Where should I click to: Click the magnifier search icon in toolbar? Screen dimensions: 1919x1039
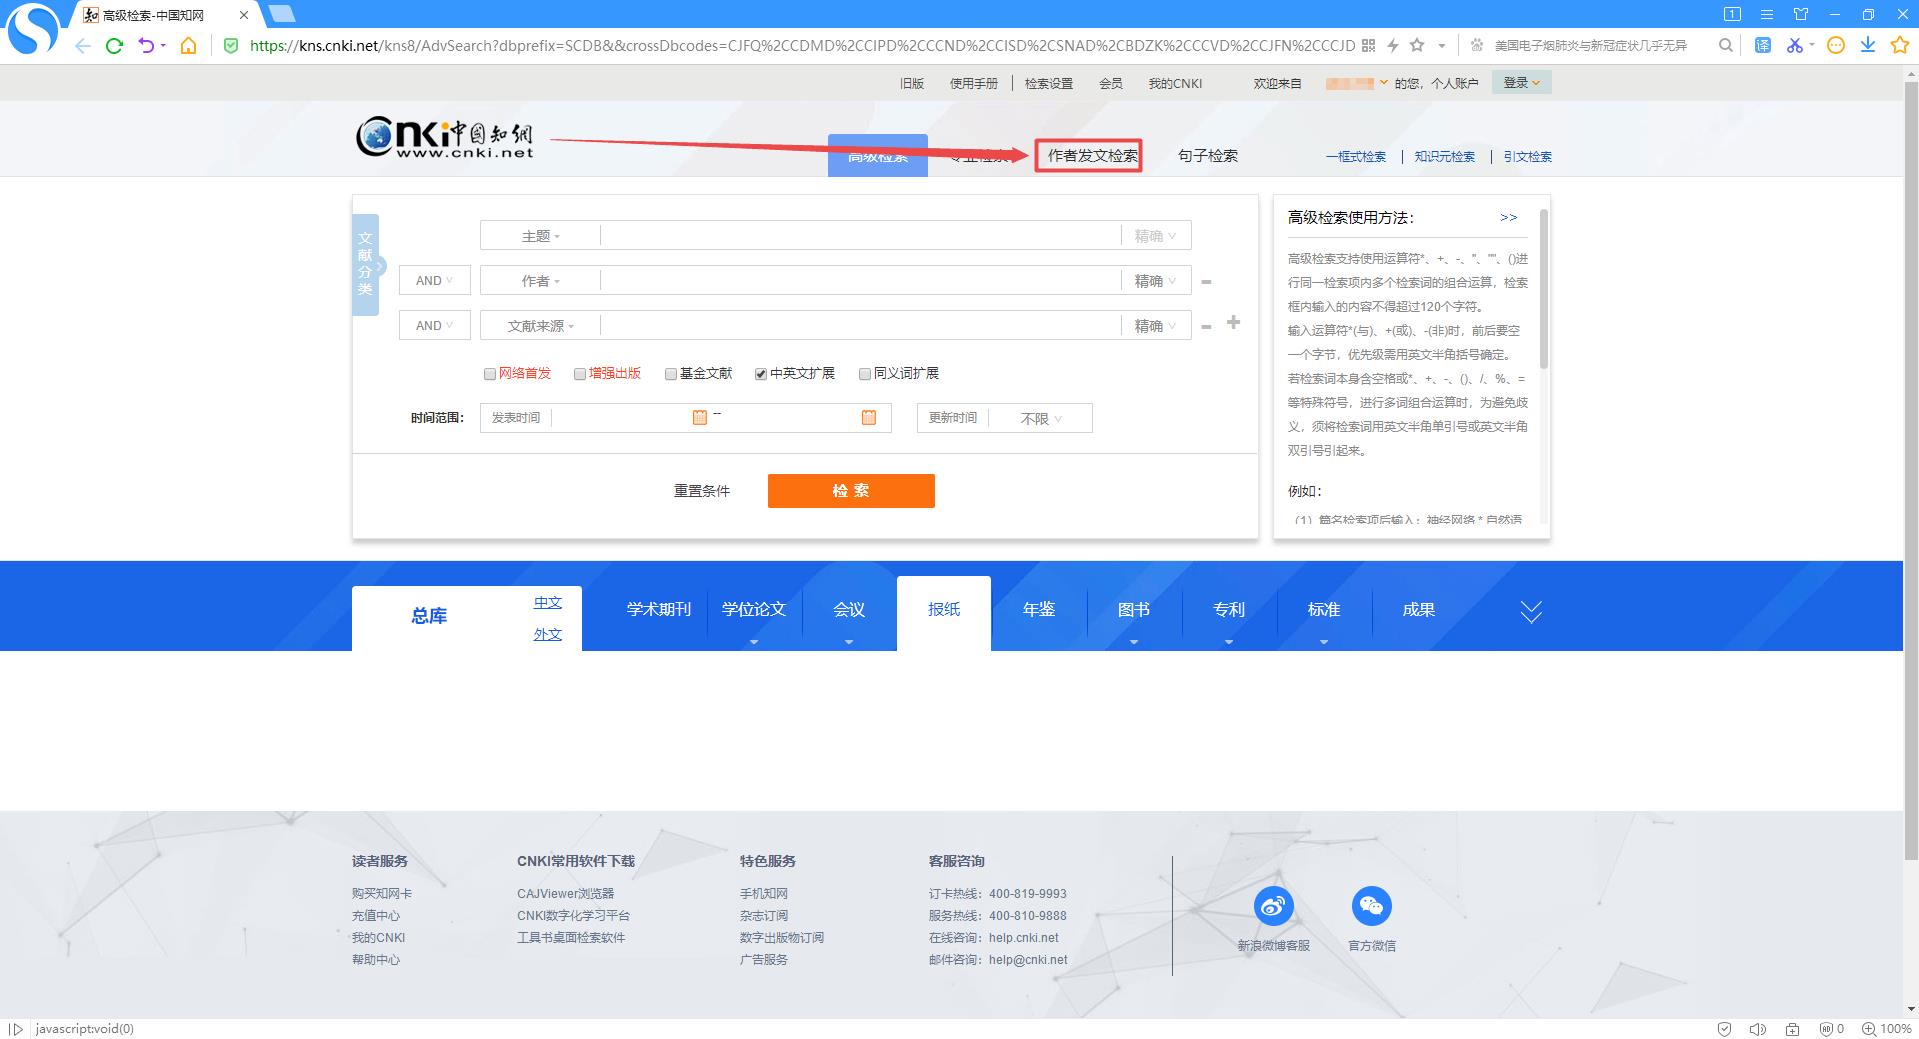pos(1726,45)
